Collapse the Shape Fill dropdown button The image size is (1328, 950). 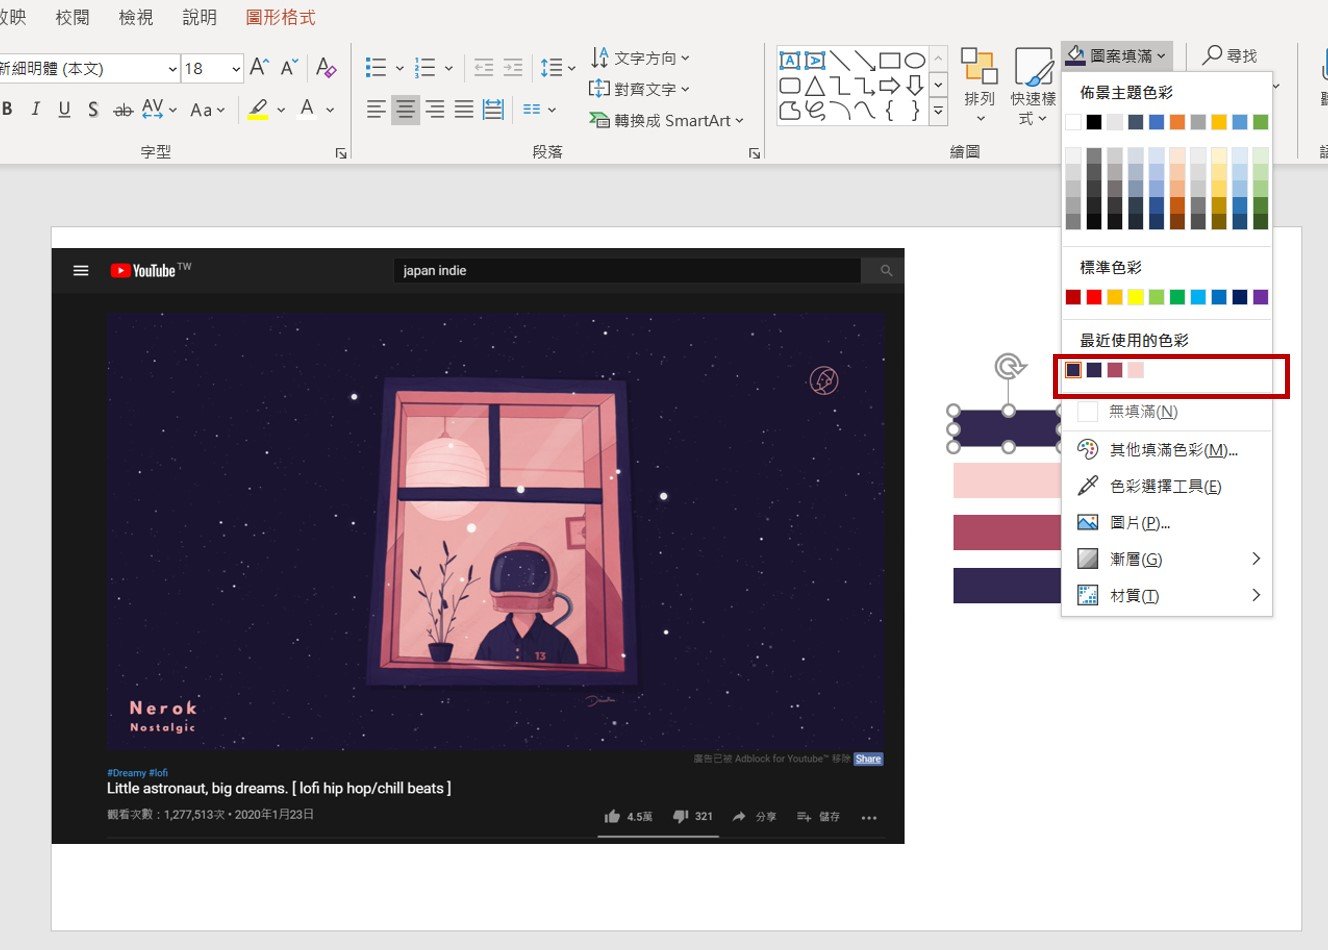click(x=1116, y=56)
